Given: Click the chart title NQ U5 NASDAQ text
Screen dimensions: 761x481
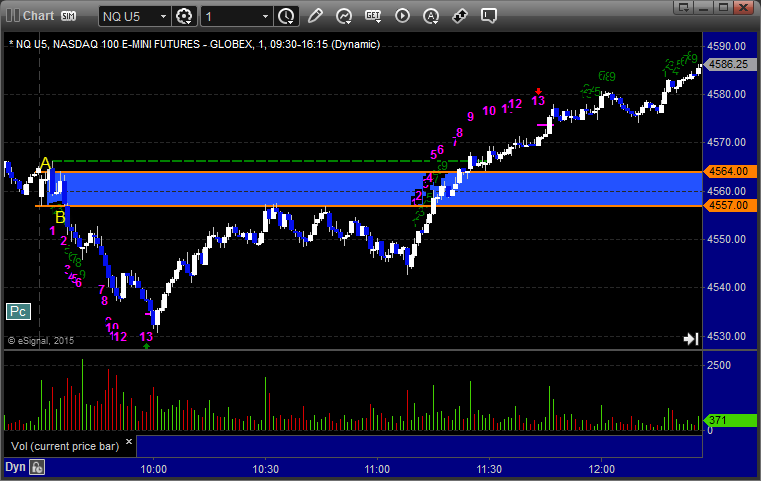Looking at the screenshot, I should (x=194, y=44).
